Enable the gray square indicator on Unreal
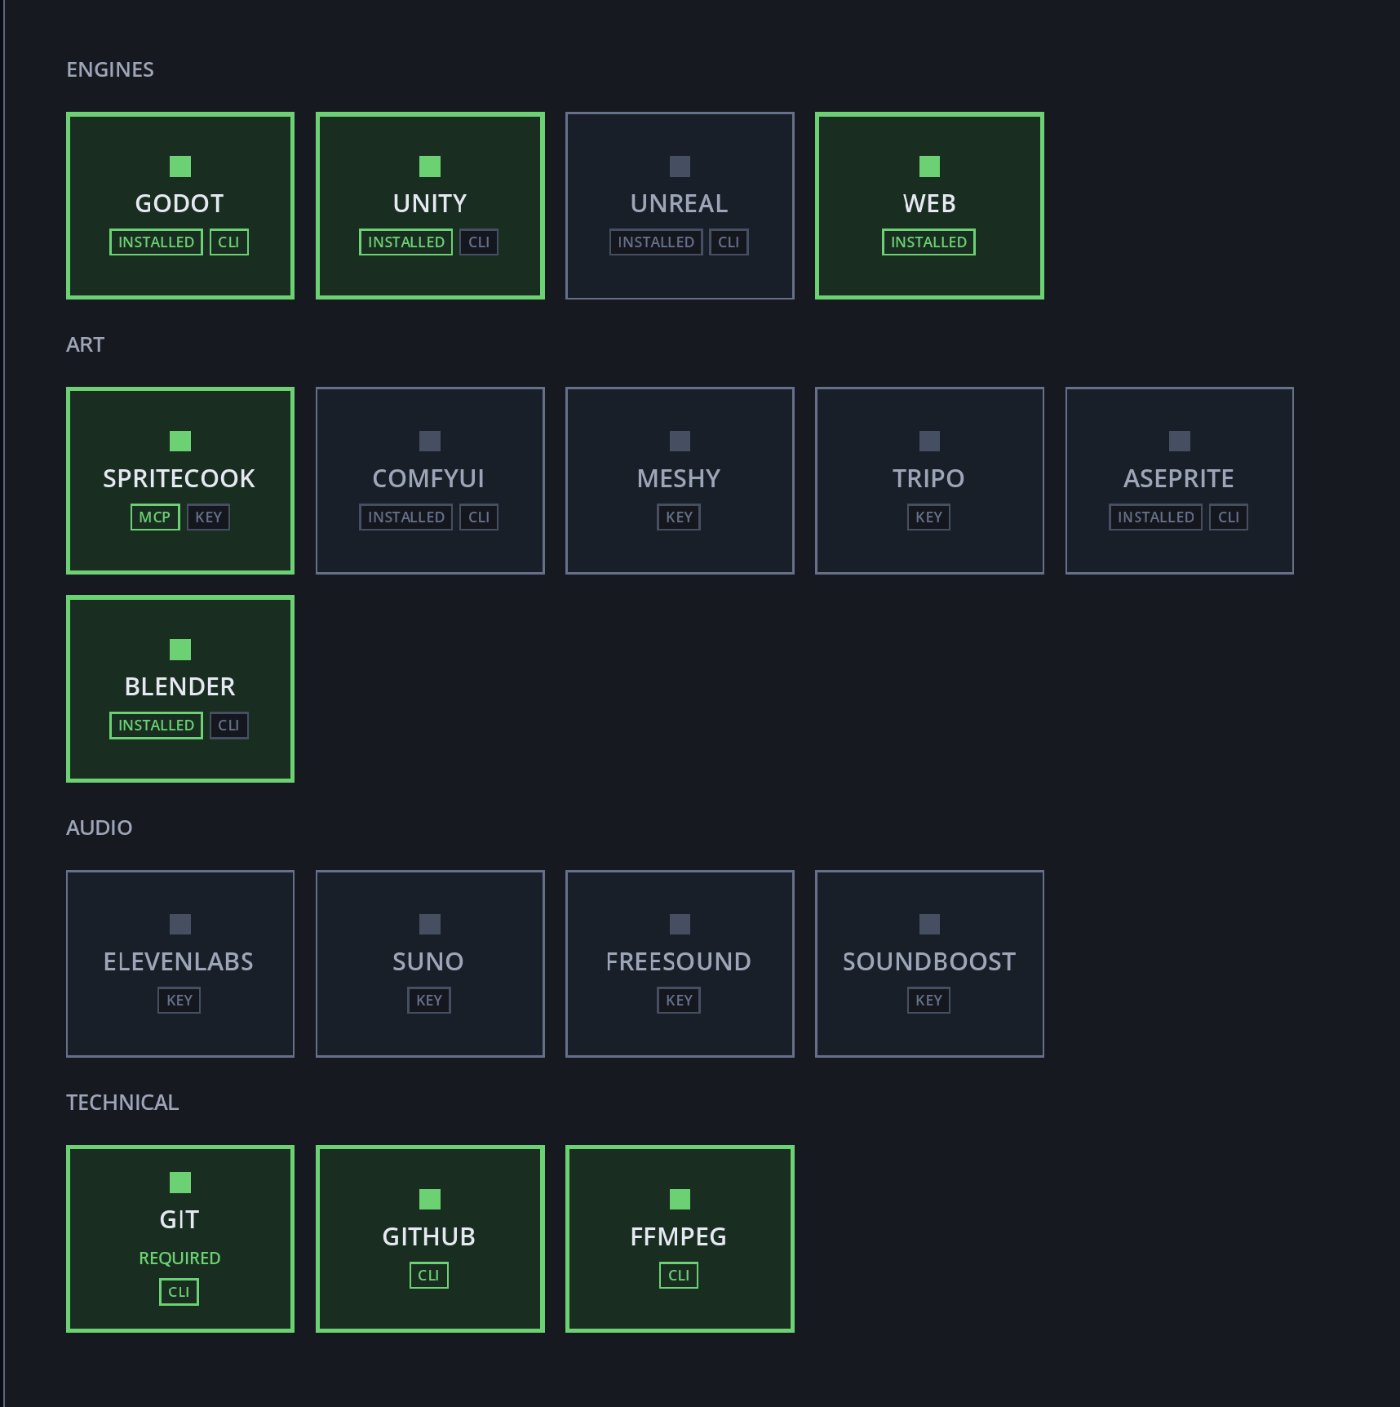 [x=680, y=166]
